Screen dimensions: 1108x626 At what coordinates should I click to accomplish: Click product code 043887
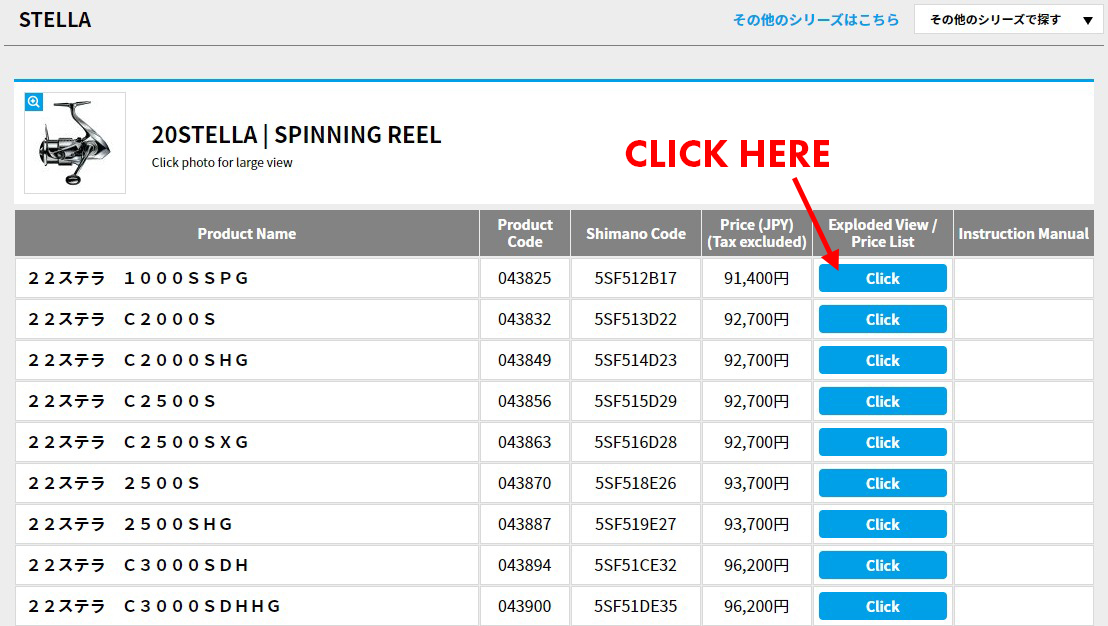524,524
